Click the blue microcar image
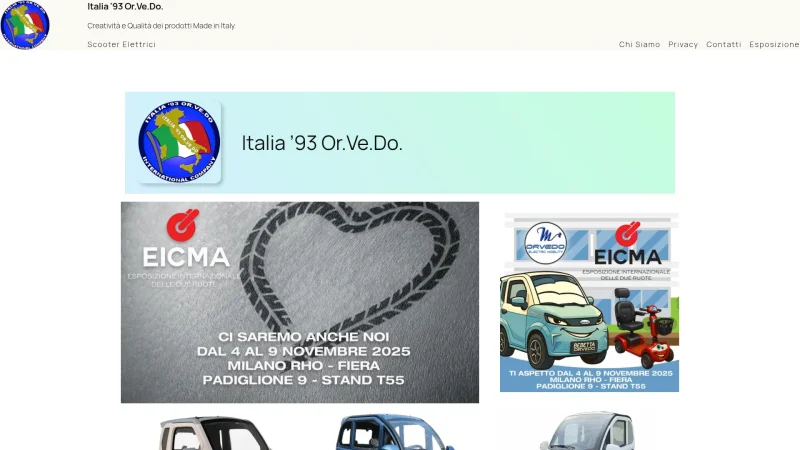Viewport: 800px width, 450px height. click(393, 432)
